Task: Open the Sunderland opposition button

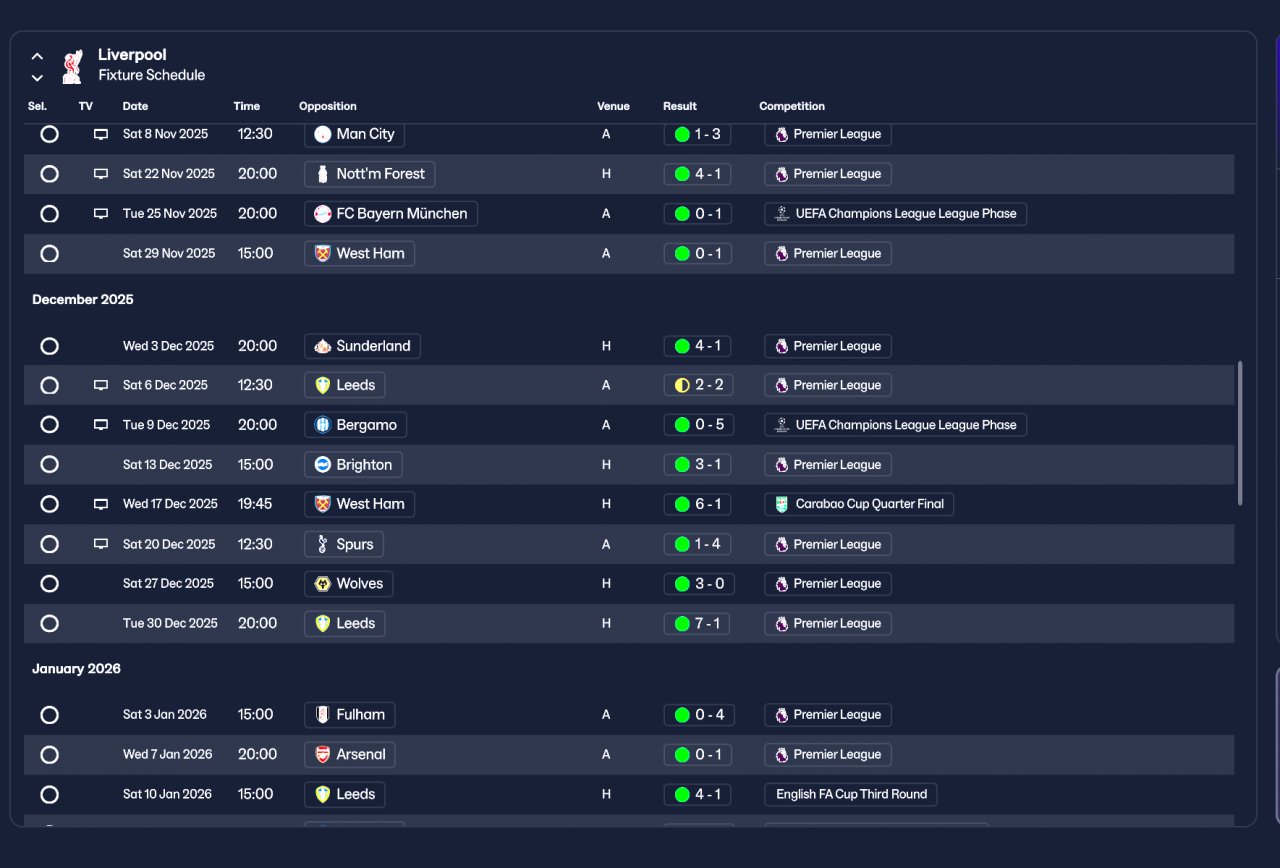Action: click(x=362, y=346)
